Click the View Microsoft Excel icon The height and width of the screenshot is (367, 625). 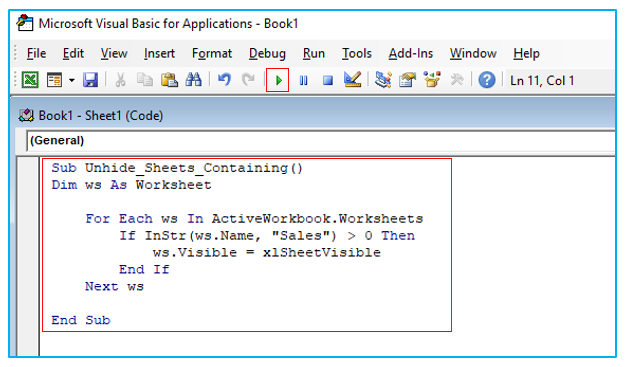pyautogui.click(x=30, y=80)
